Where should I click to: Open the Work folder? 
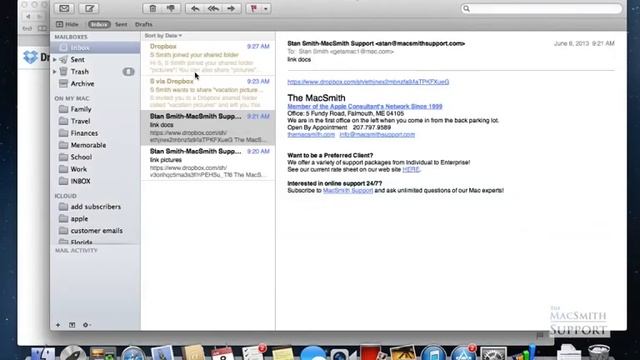78,169
